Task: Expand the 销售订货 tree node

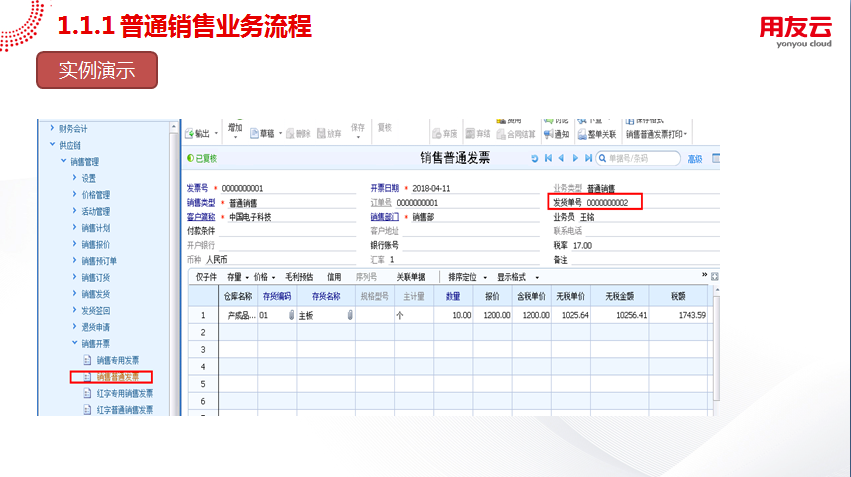Action: click(74, 278)
